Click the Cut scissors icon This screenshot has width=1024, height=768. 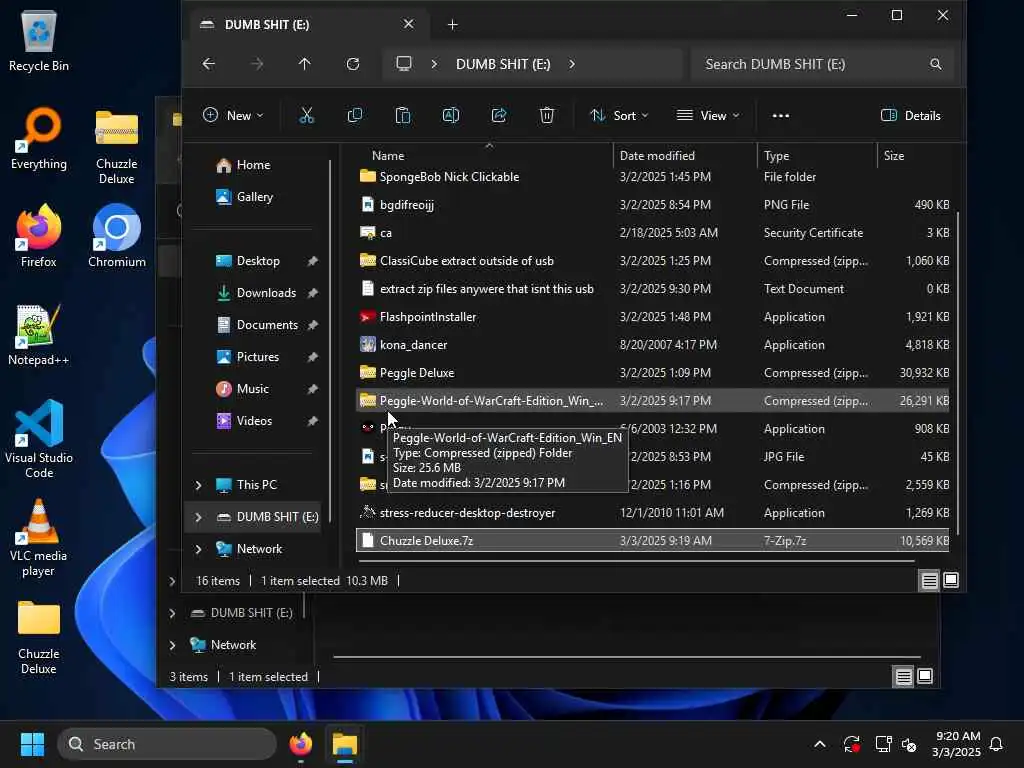point(306,116)
